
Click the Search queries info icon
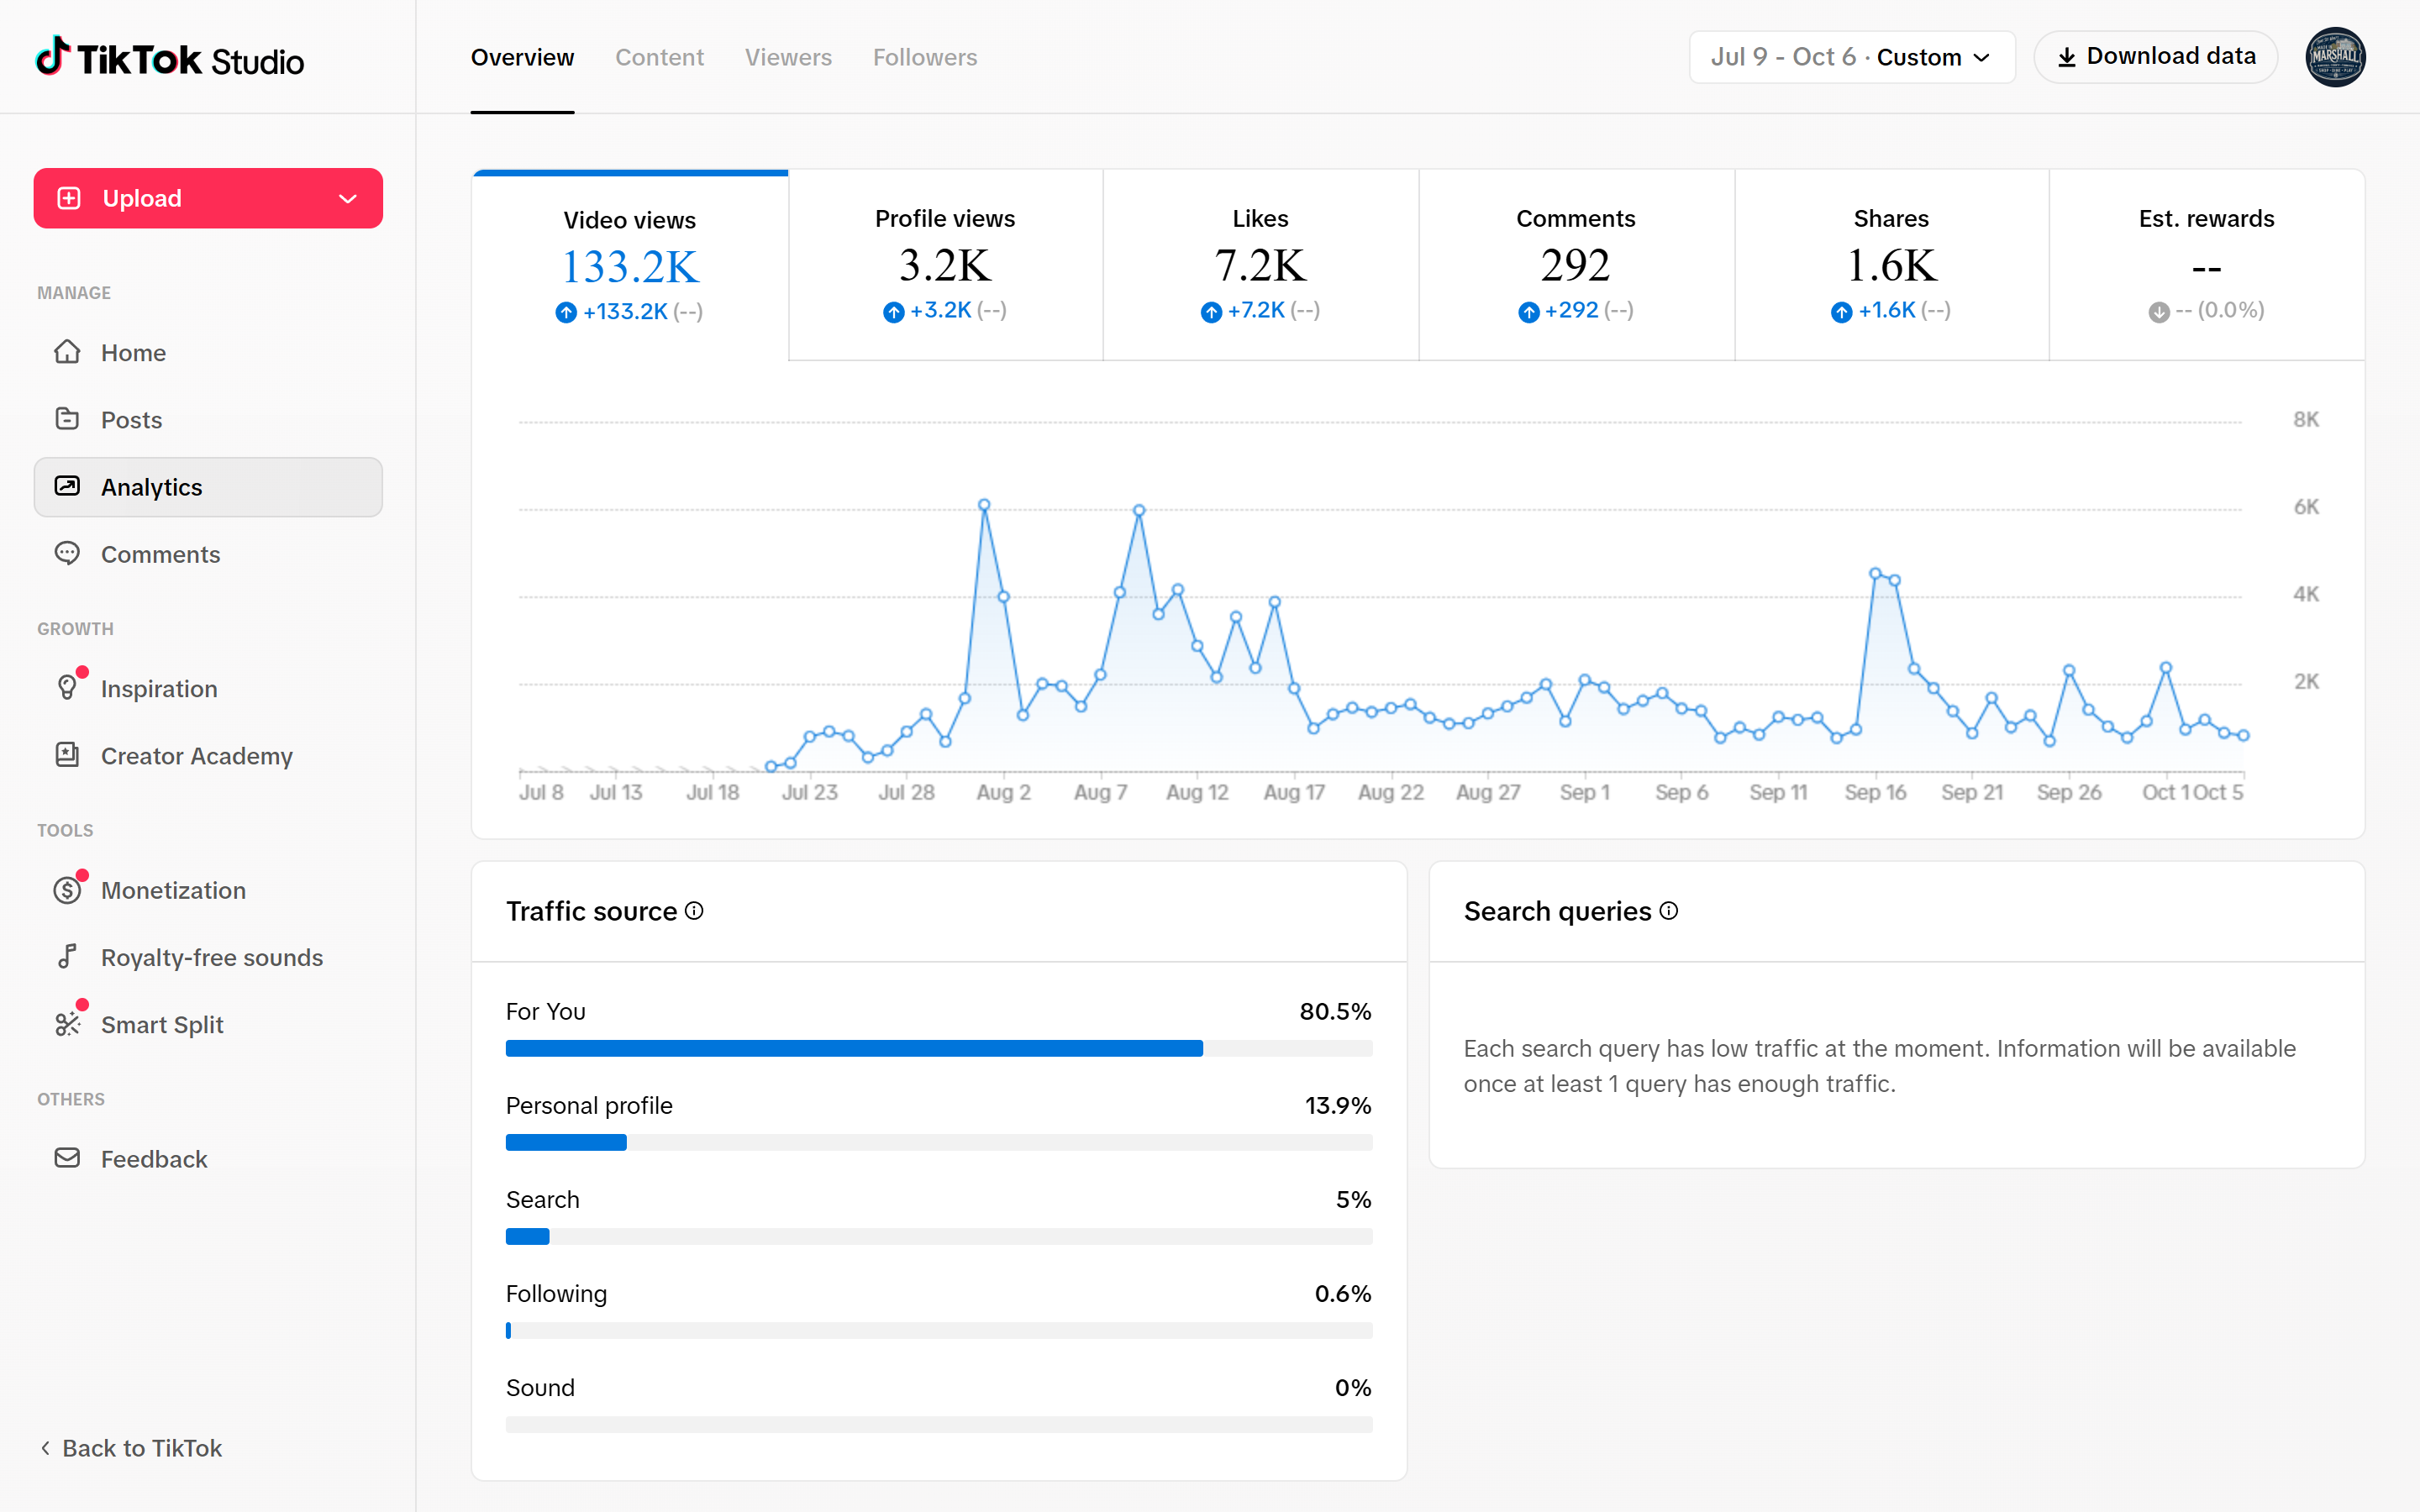click(1669, 911)
